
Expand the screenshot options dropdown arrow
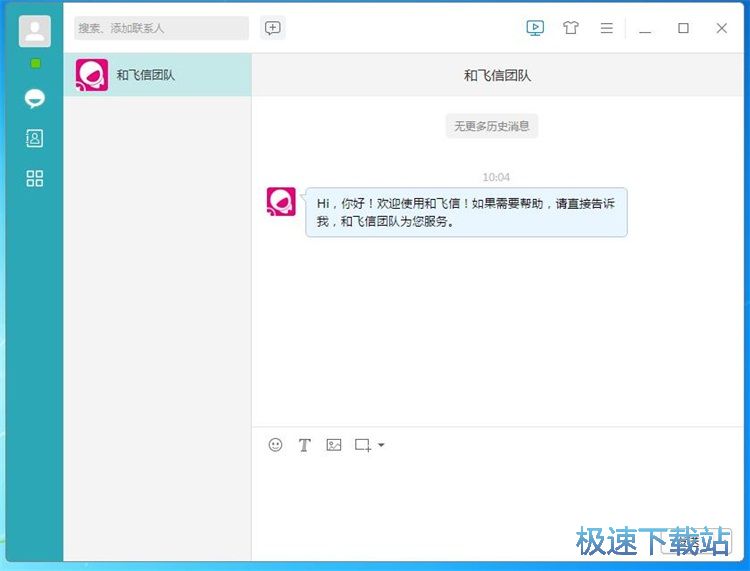(x=381, y=446)
